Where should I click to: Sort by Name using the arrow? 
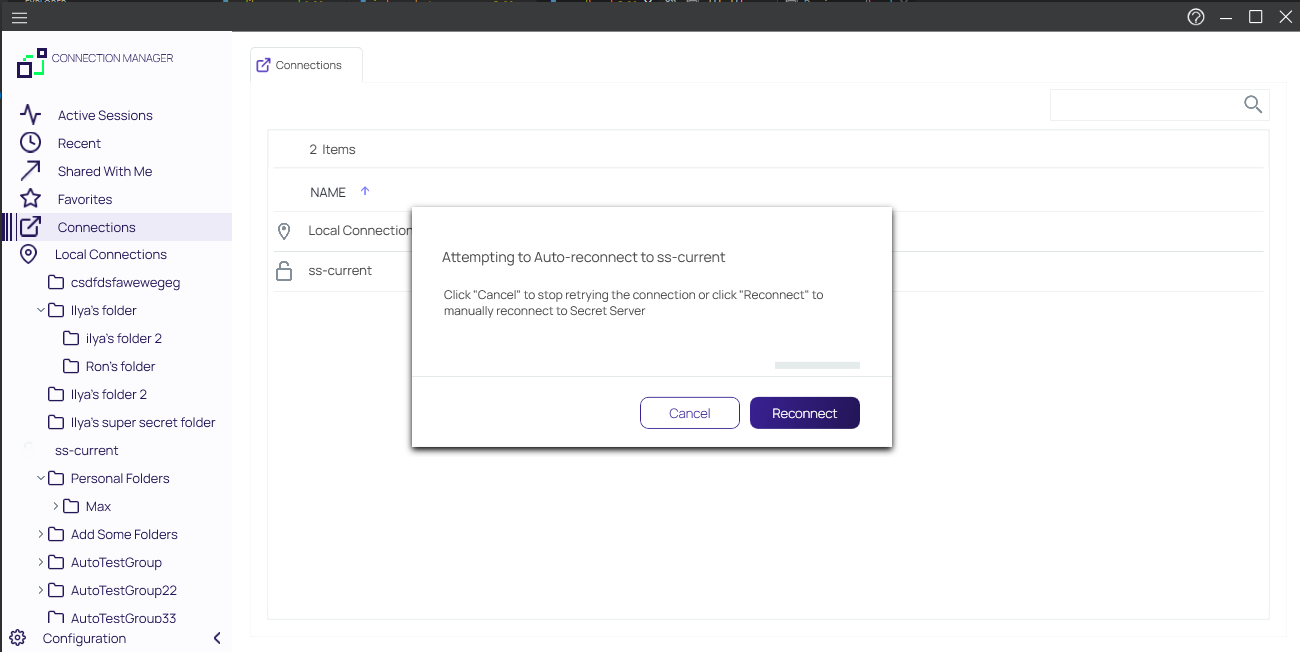pyautogui.click(x=365, y=190)
